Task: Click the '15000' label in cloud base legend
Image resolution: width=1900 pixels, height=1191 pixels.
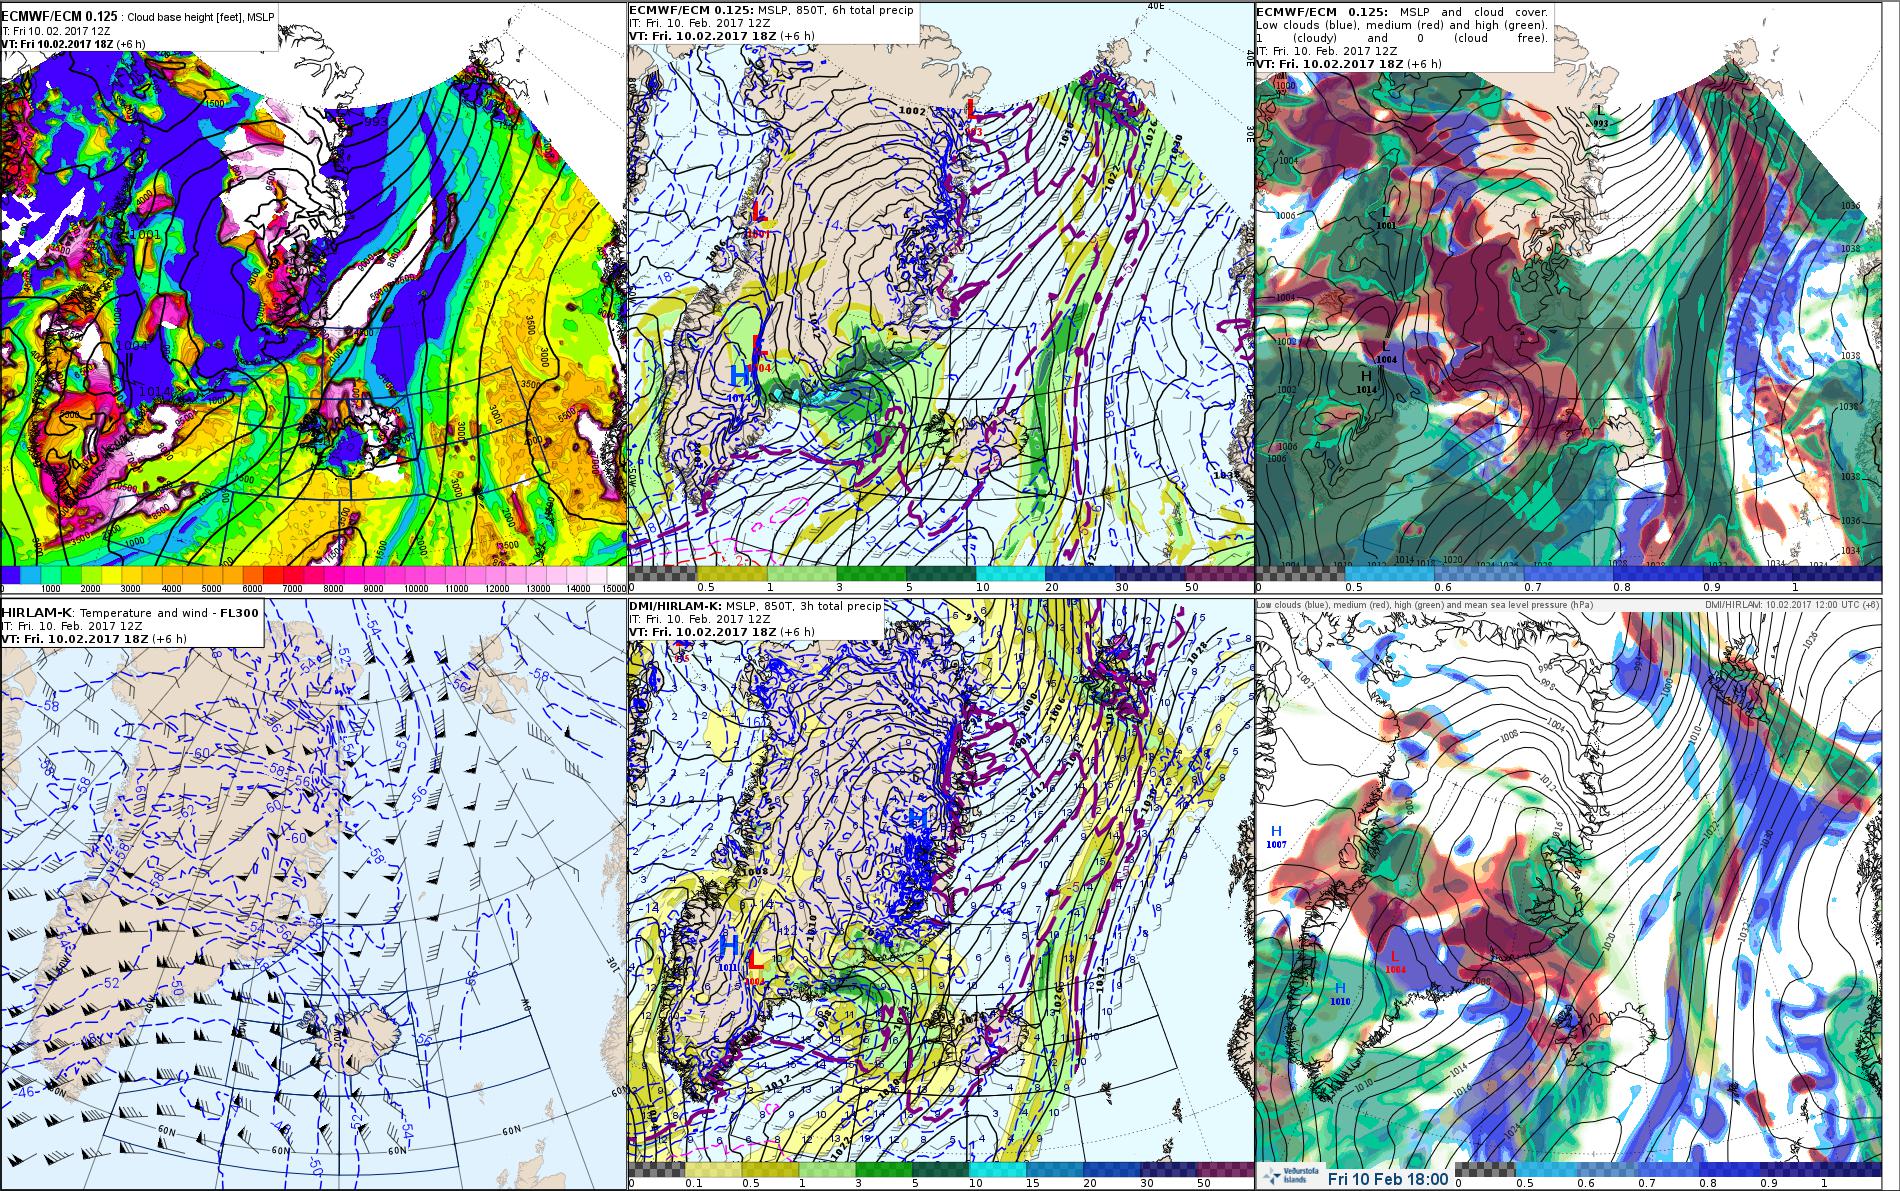Action: click(612, 589)
